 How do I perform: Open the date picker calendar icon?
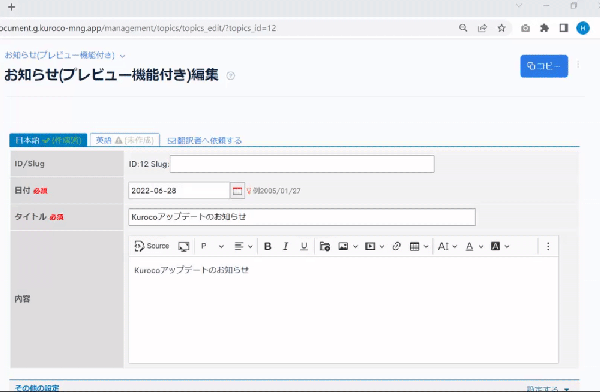pos(237,191)
